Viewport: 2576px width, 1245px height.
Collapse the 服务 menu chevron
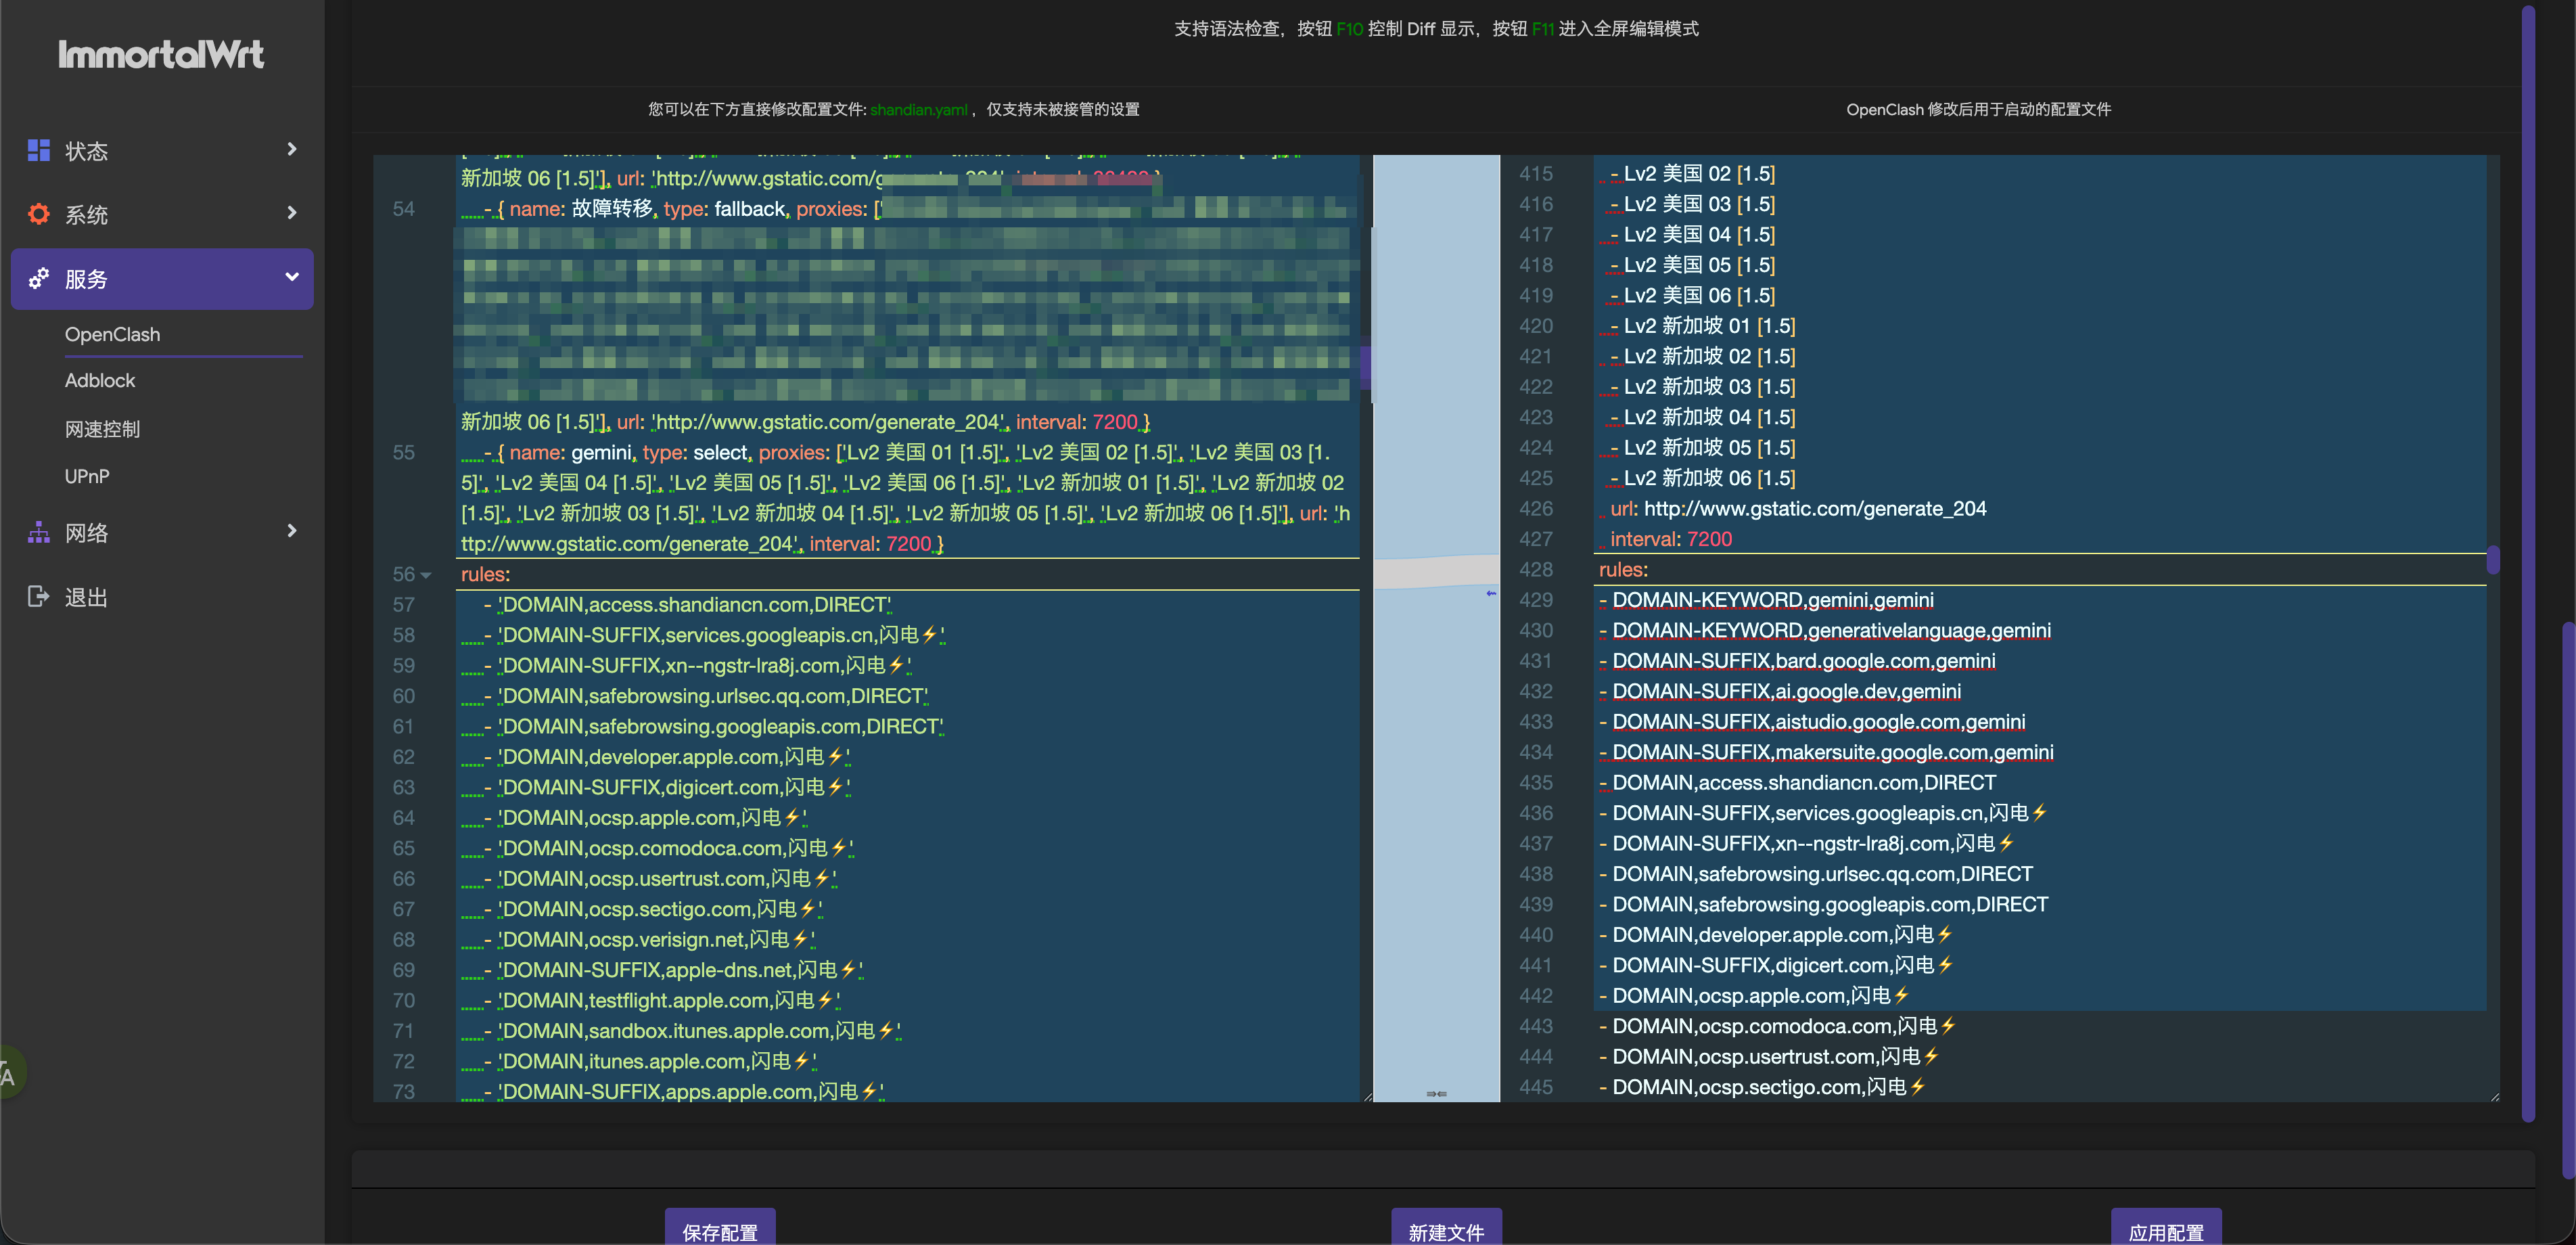pos(292,277)
